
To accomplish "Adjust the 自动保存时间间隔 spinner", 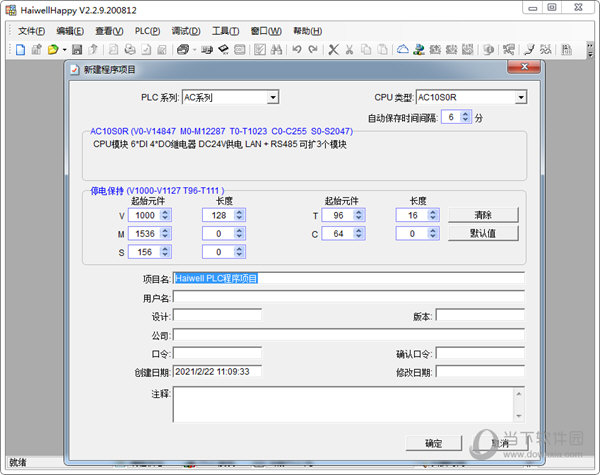I will tap(465, 117).
